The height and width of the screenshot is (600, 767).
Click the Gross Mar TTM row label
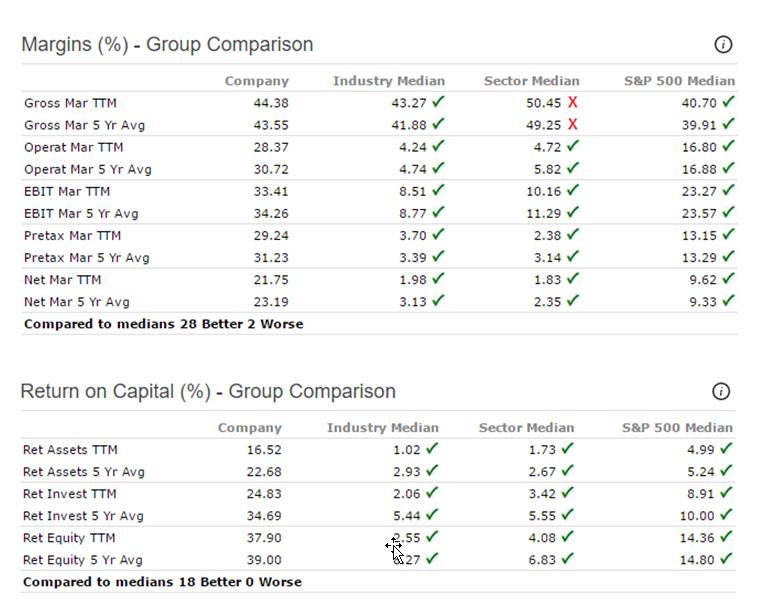coord(70,103)
